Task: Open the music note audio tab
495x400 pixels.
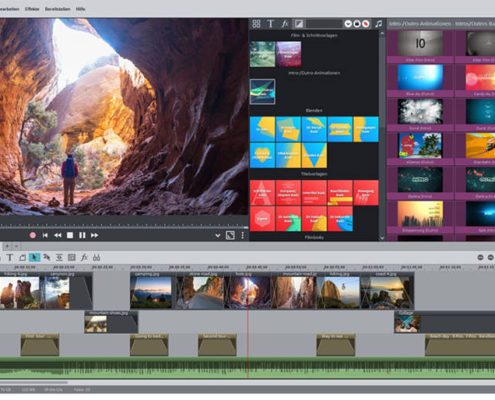Action: (379, 24)
